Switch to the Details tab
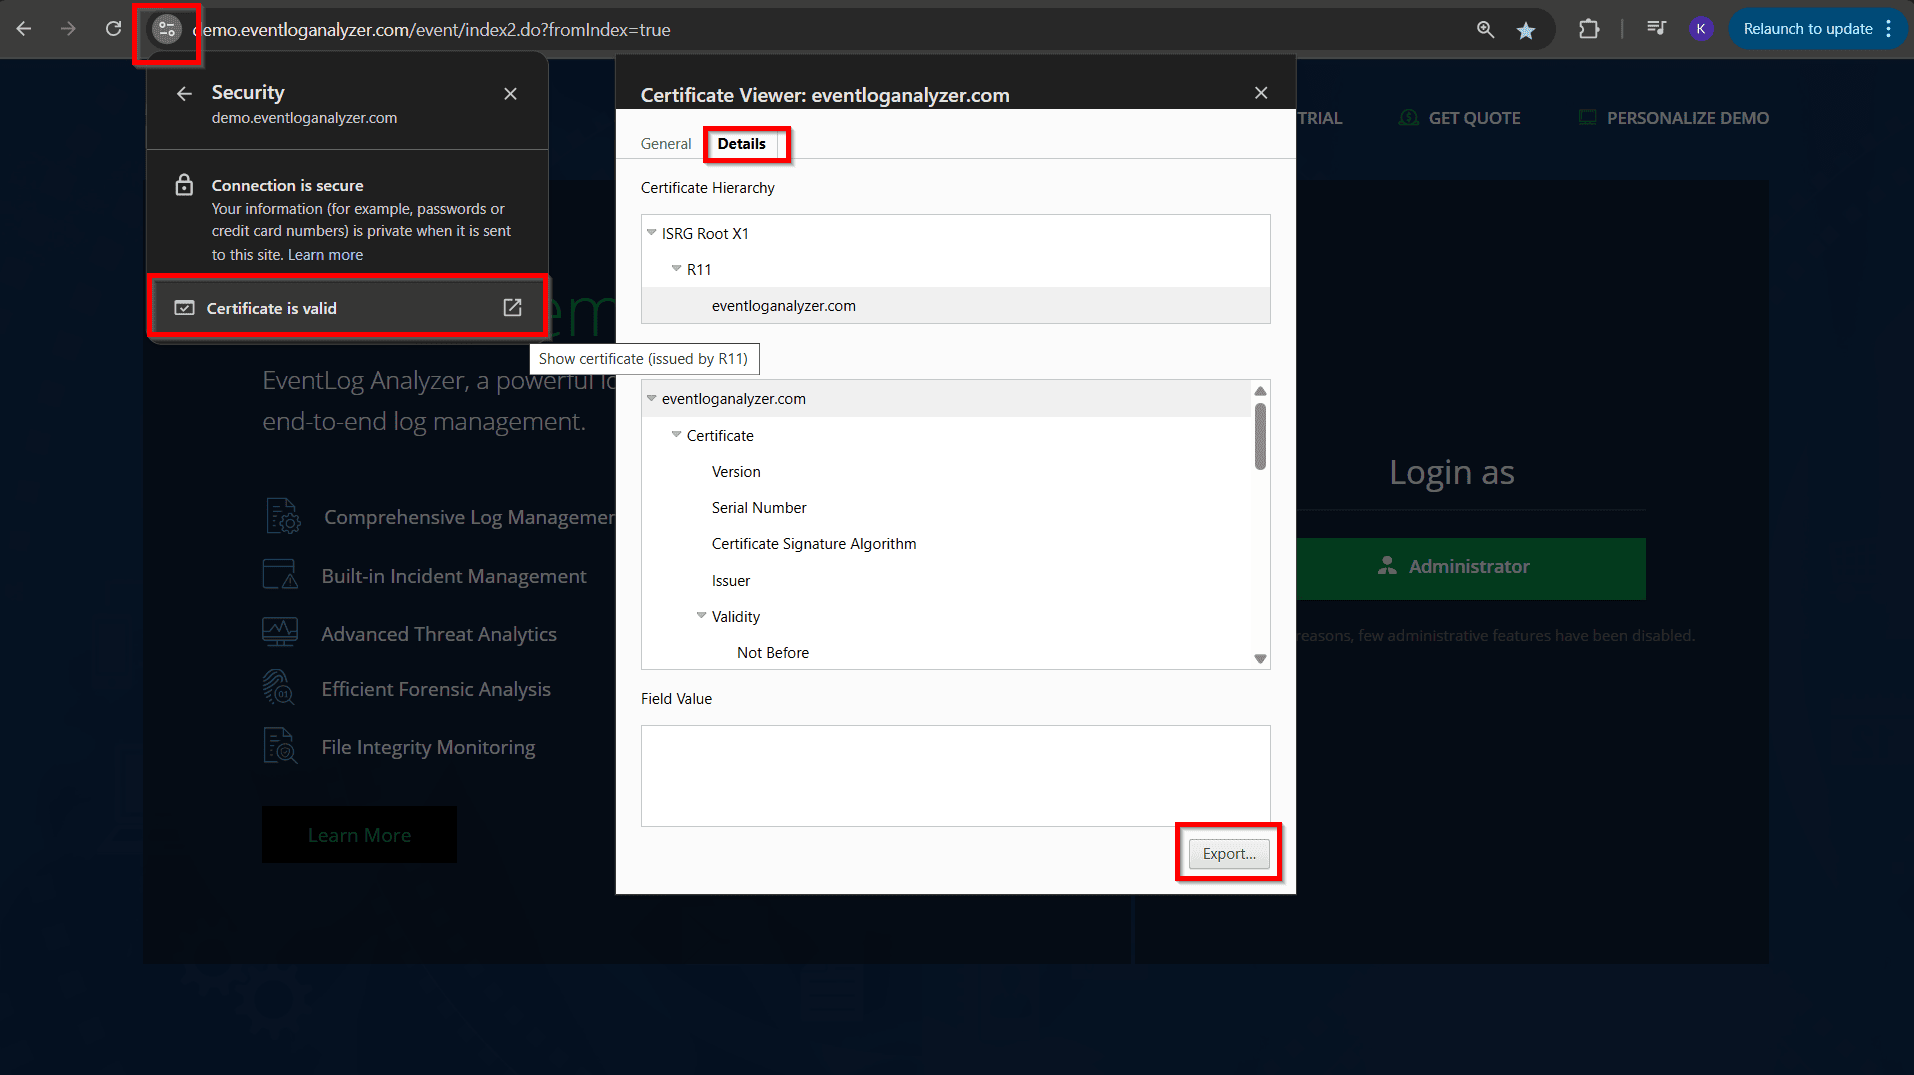The image size is (1914, 1075). (742, 144)
